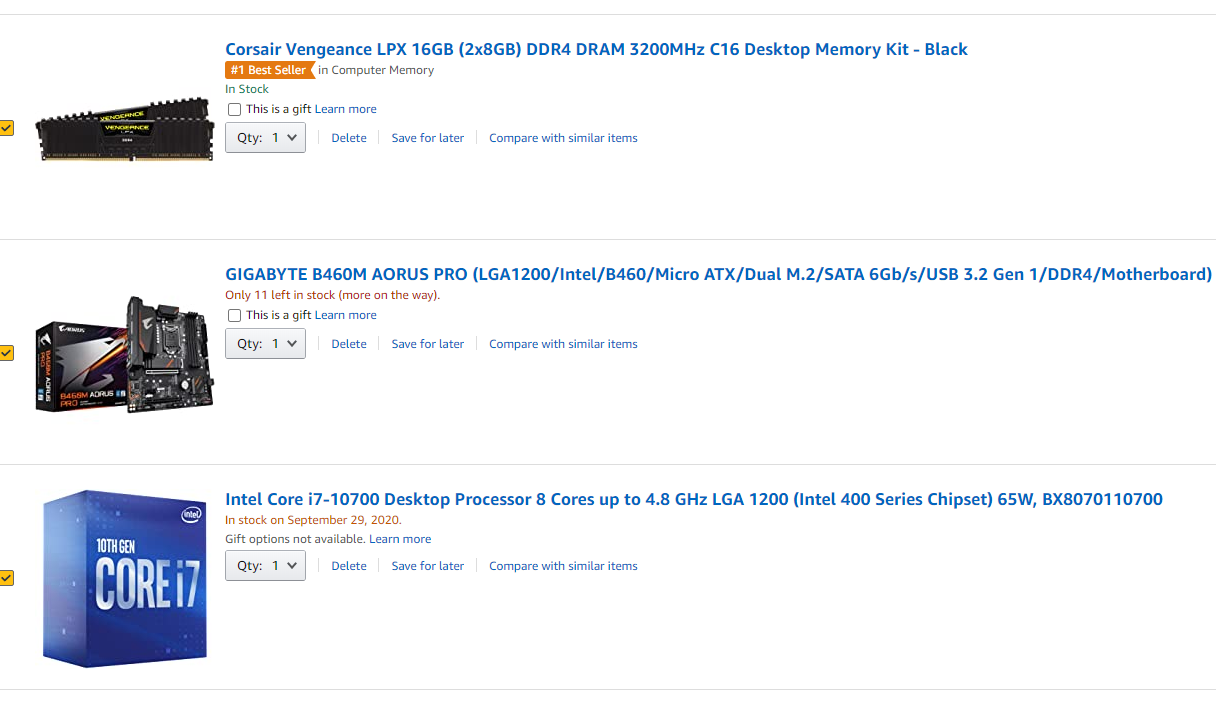Expand quantity dropdown for Intel Core i7

pyautogui.click(x=265, y=566)
